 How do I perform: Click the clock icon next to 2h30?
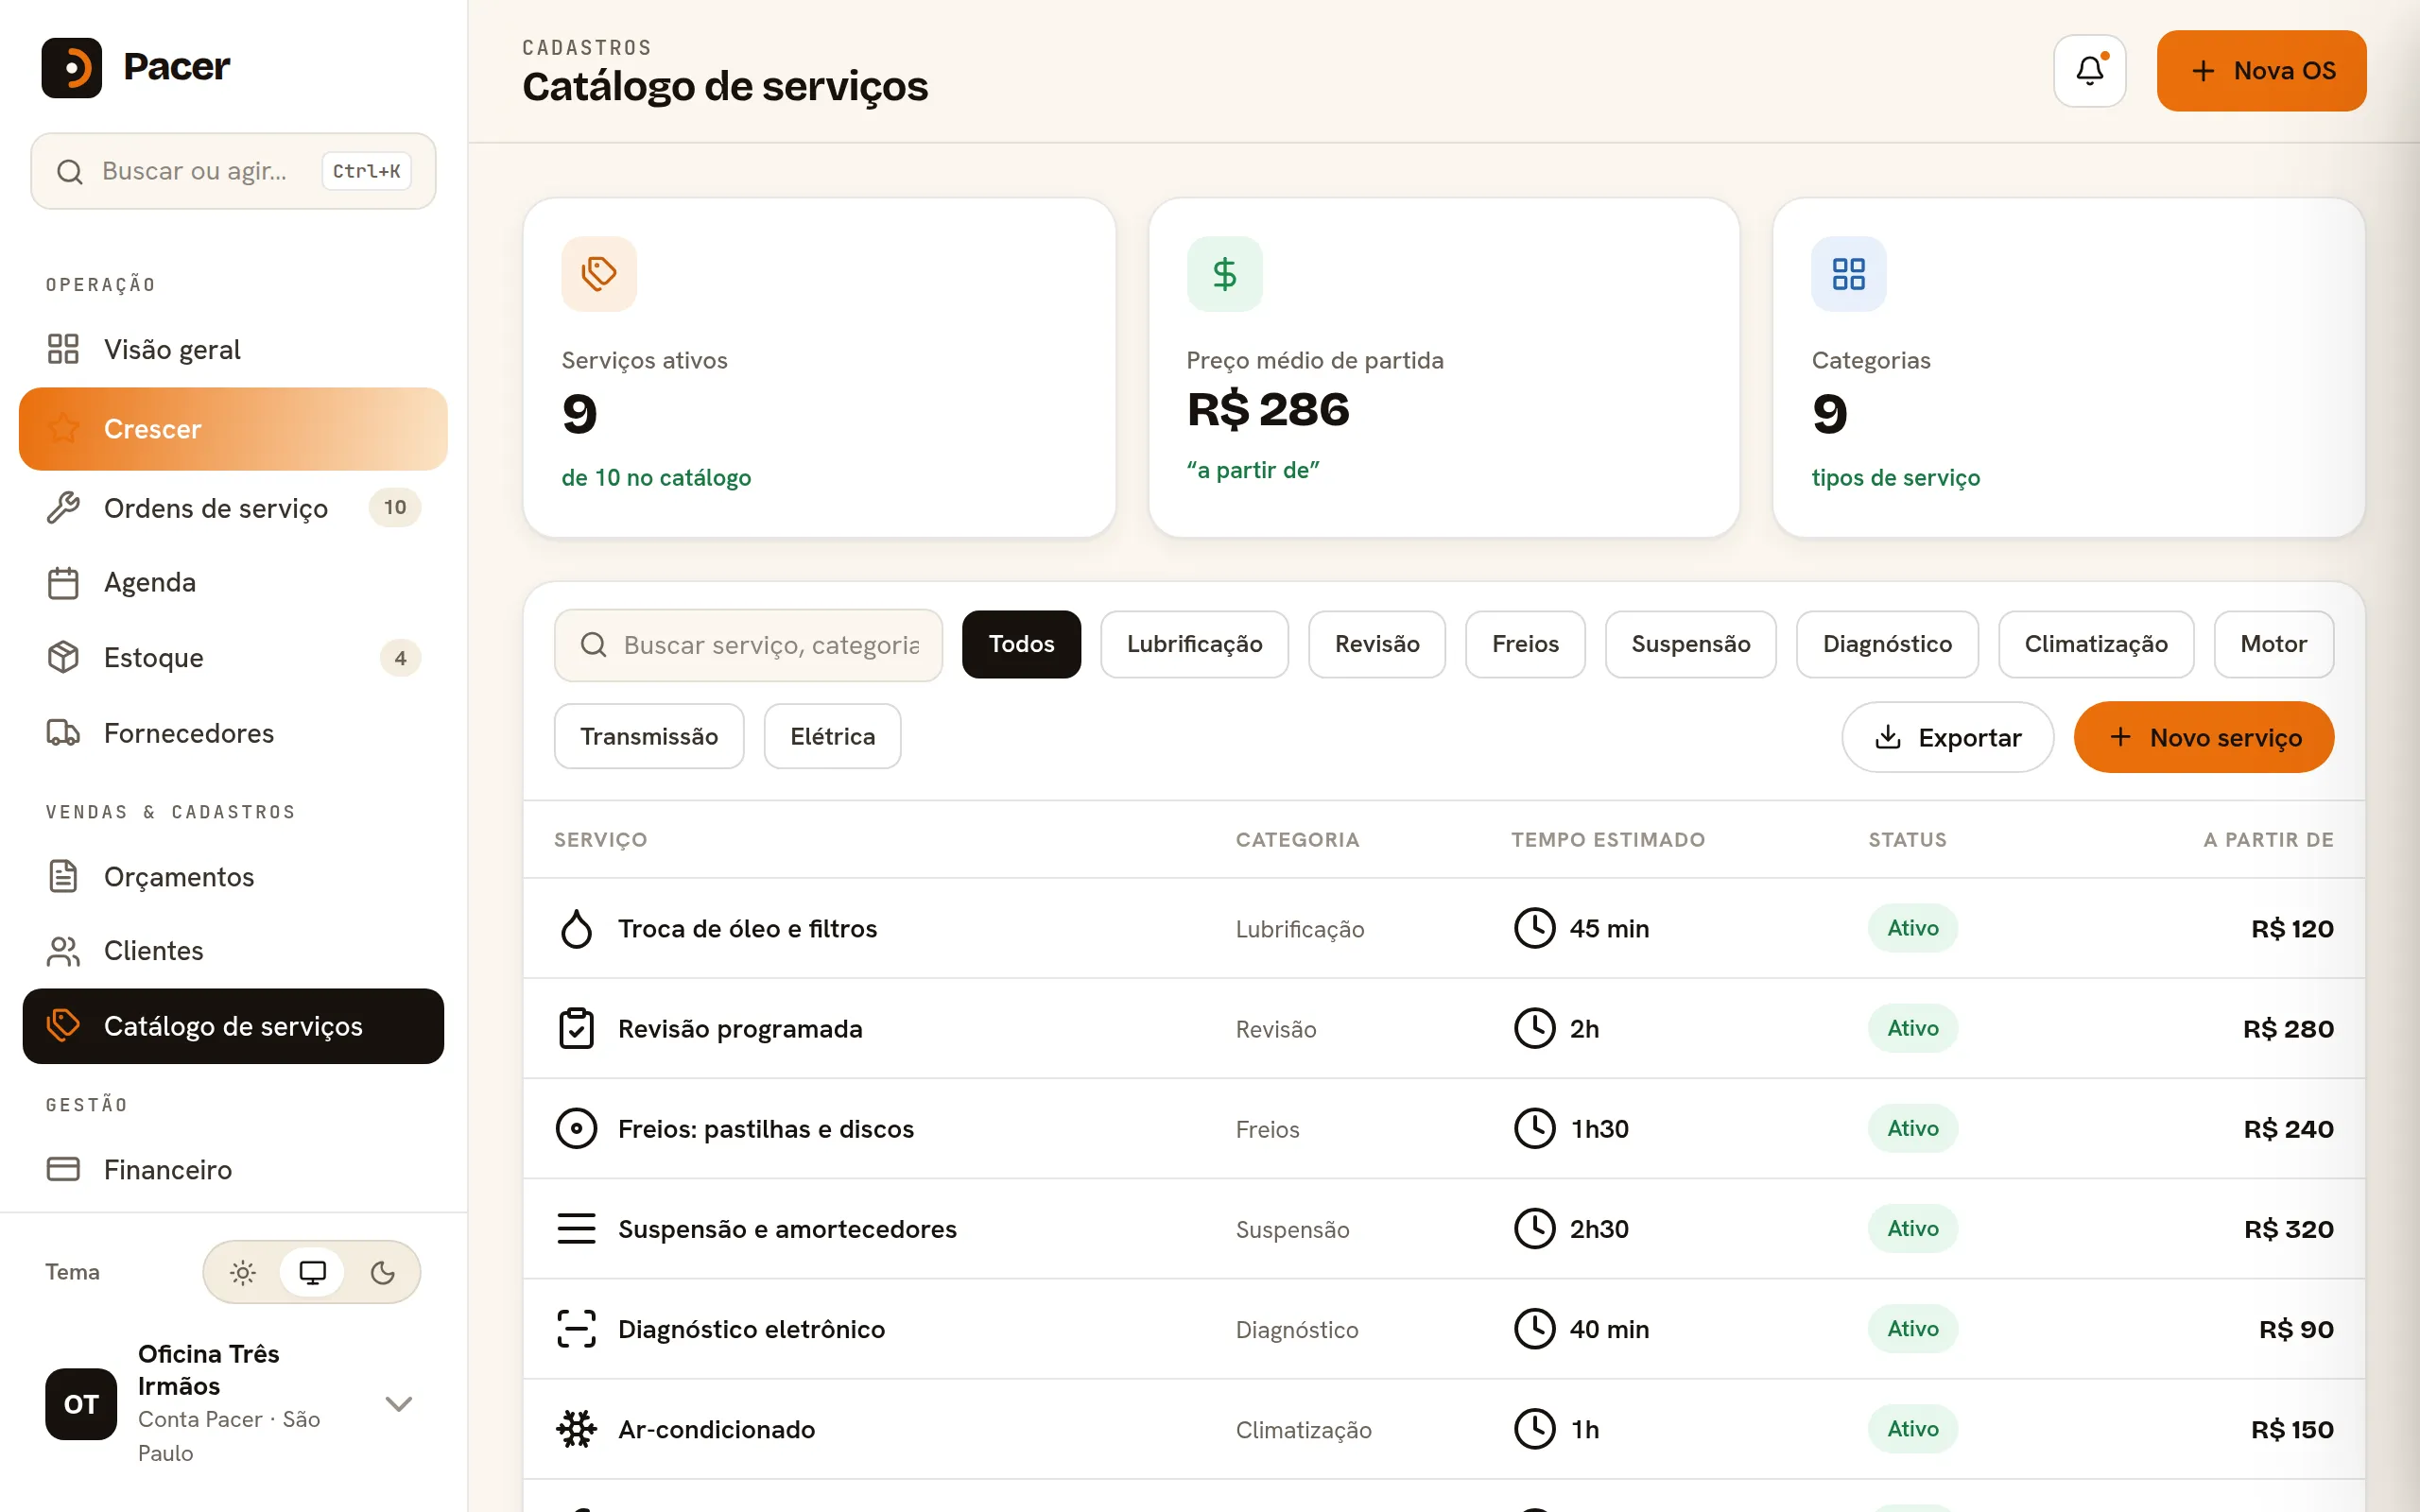[x=1534, y=1228]
